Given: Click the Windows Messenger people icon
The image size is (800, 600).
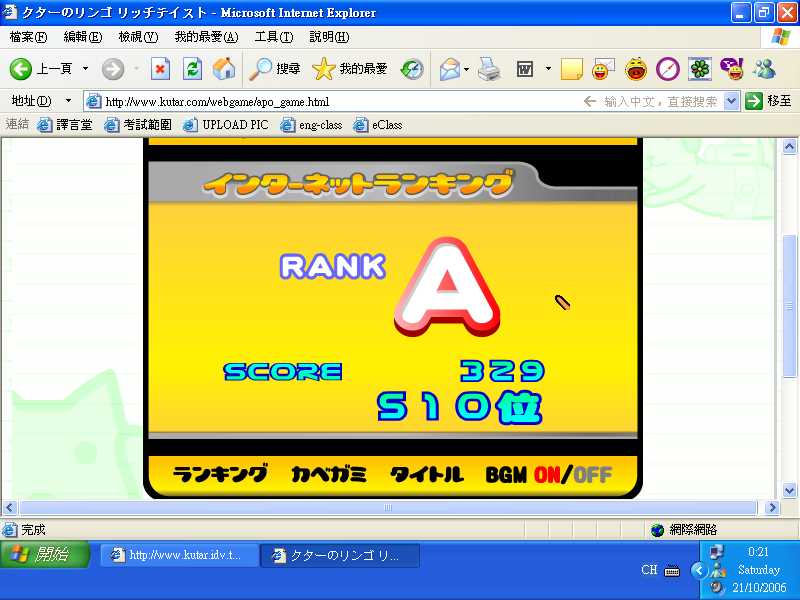Looking at the screenshot, I should pos(764,69).
